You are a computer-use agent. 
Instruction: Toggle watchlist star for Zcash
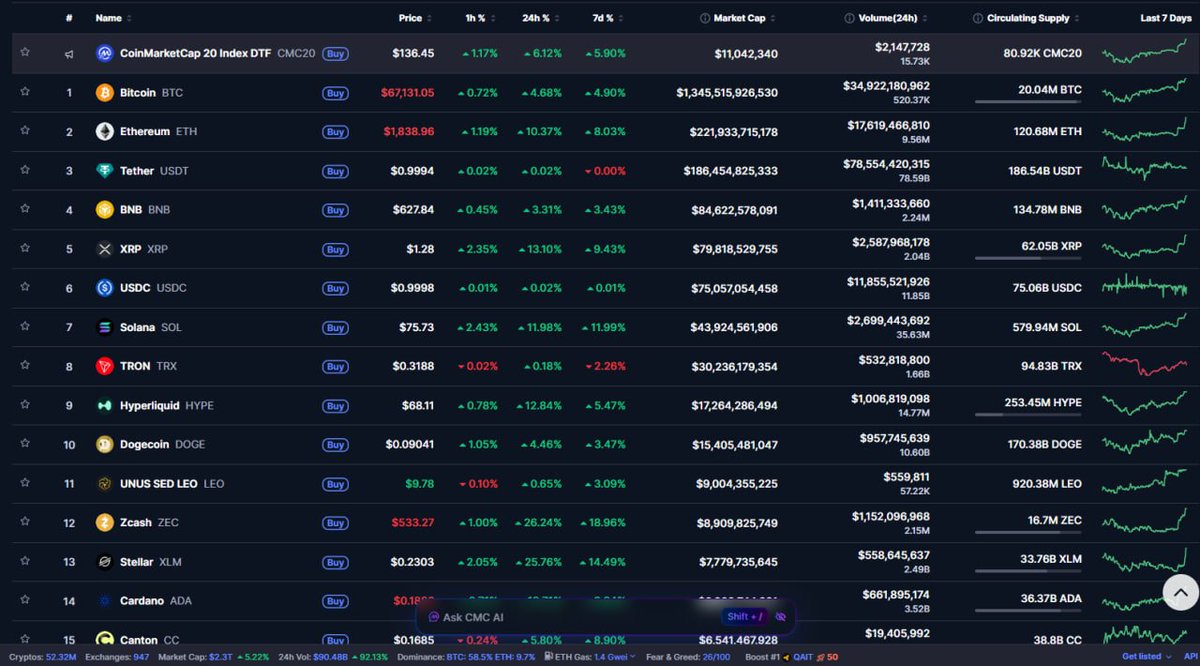(25, 522)
